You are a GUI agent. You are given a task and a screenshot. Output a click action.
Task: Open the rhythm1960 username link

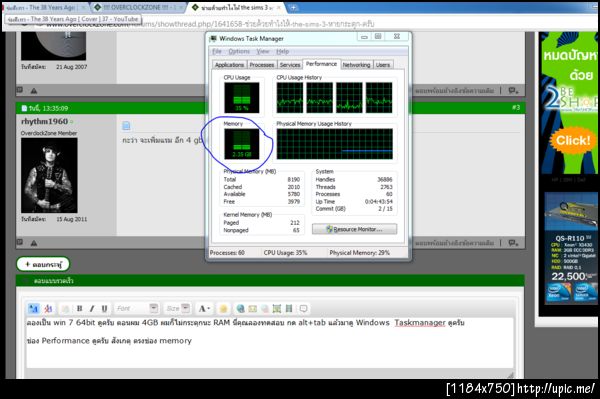click(x=44, y=121)
